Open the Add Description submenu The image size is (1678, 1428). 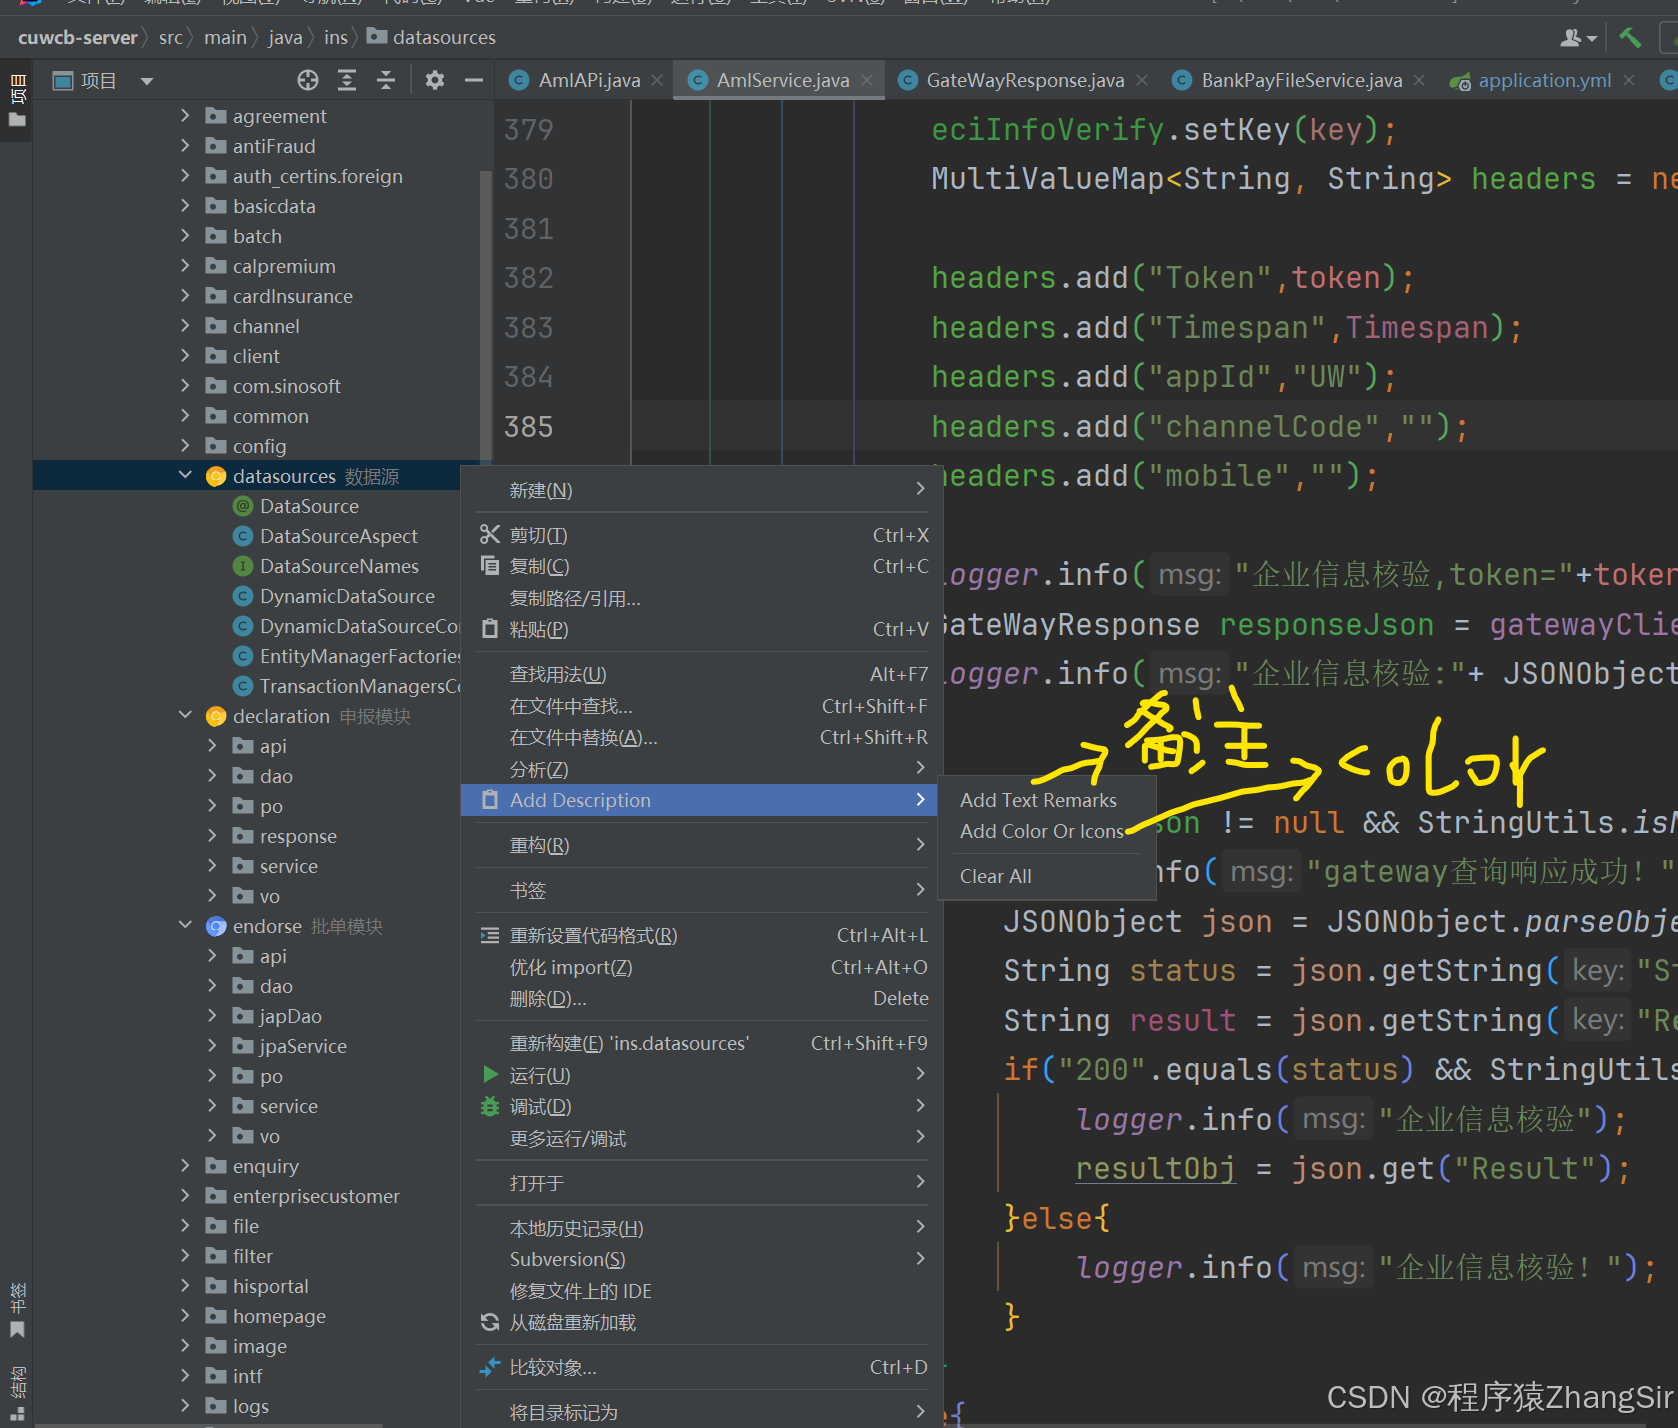tap(699, 800)
